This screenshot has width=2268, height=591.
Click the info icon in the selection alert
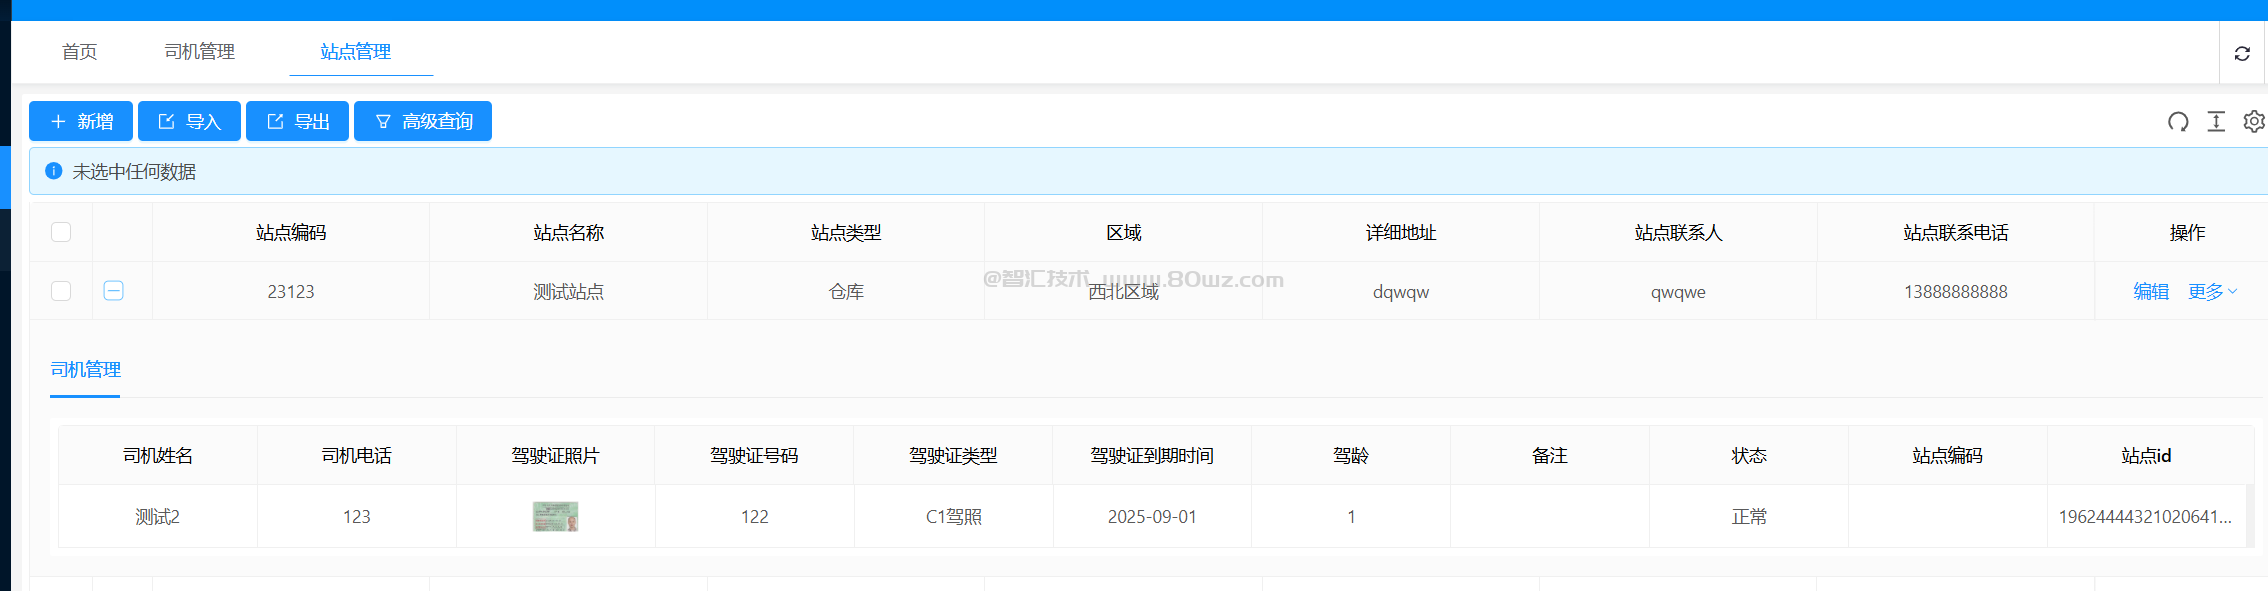[54, 171]
